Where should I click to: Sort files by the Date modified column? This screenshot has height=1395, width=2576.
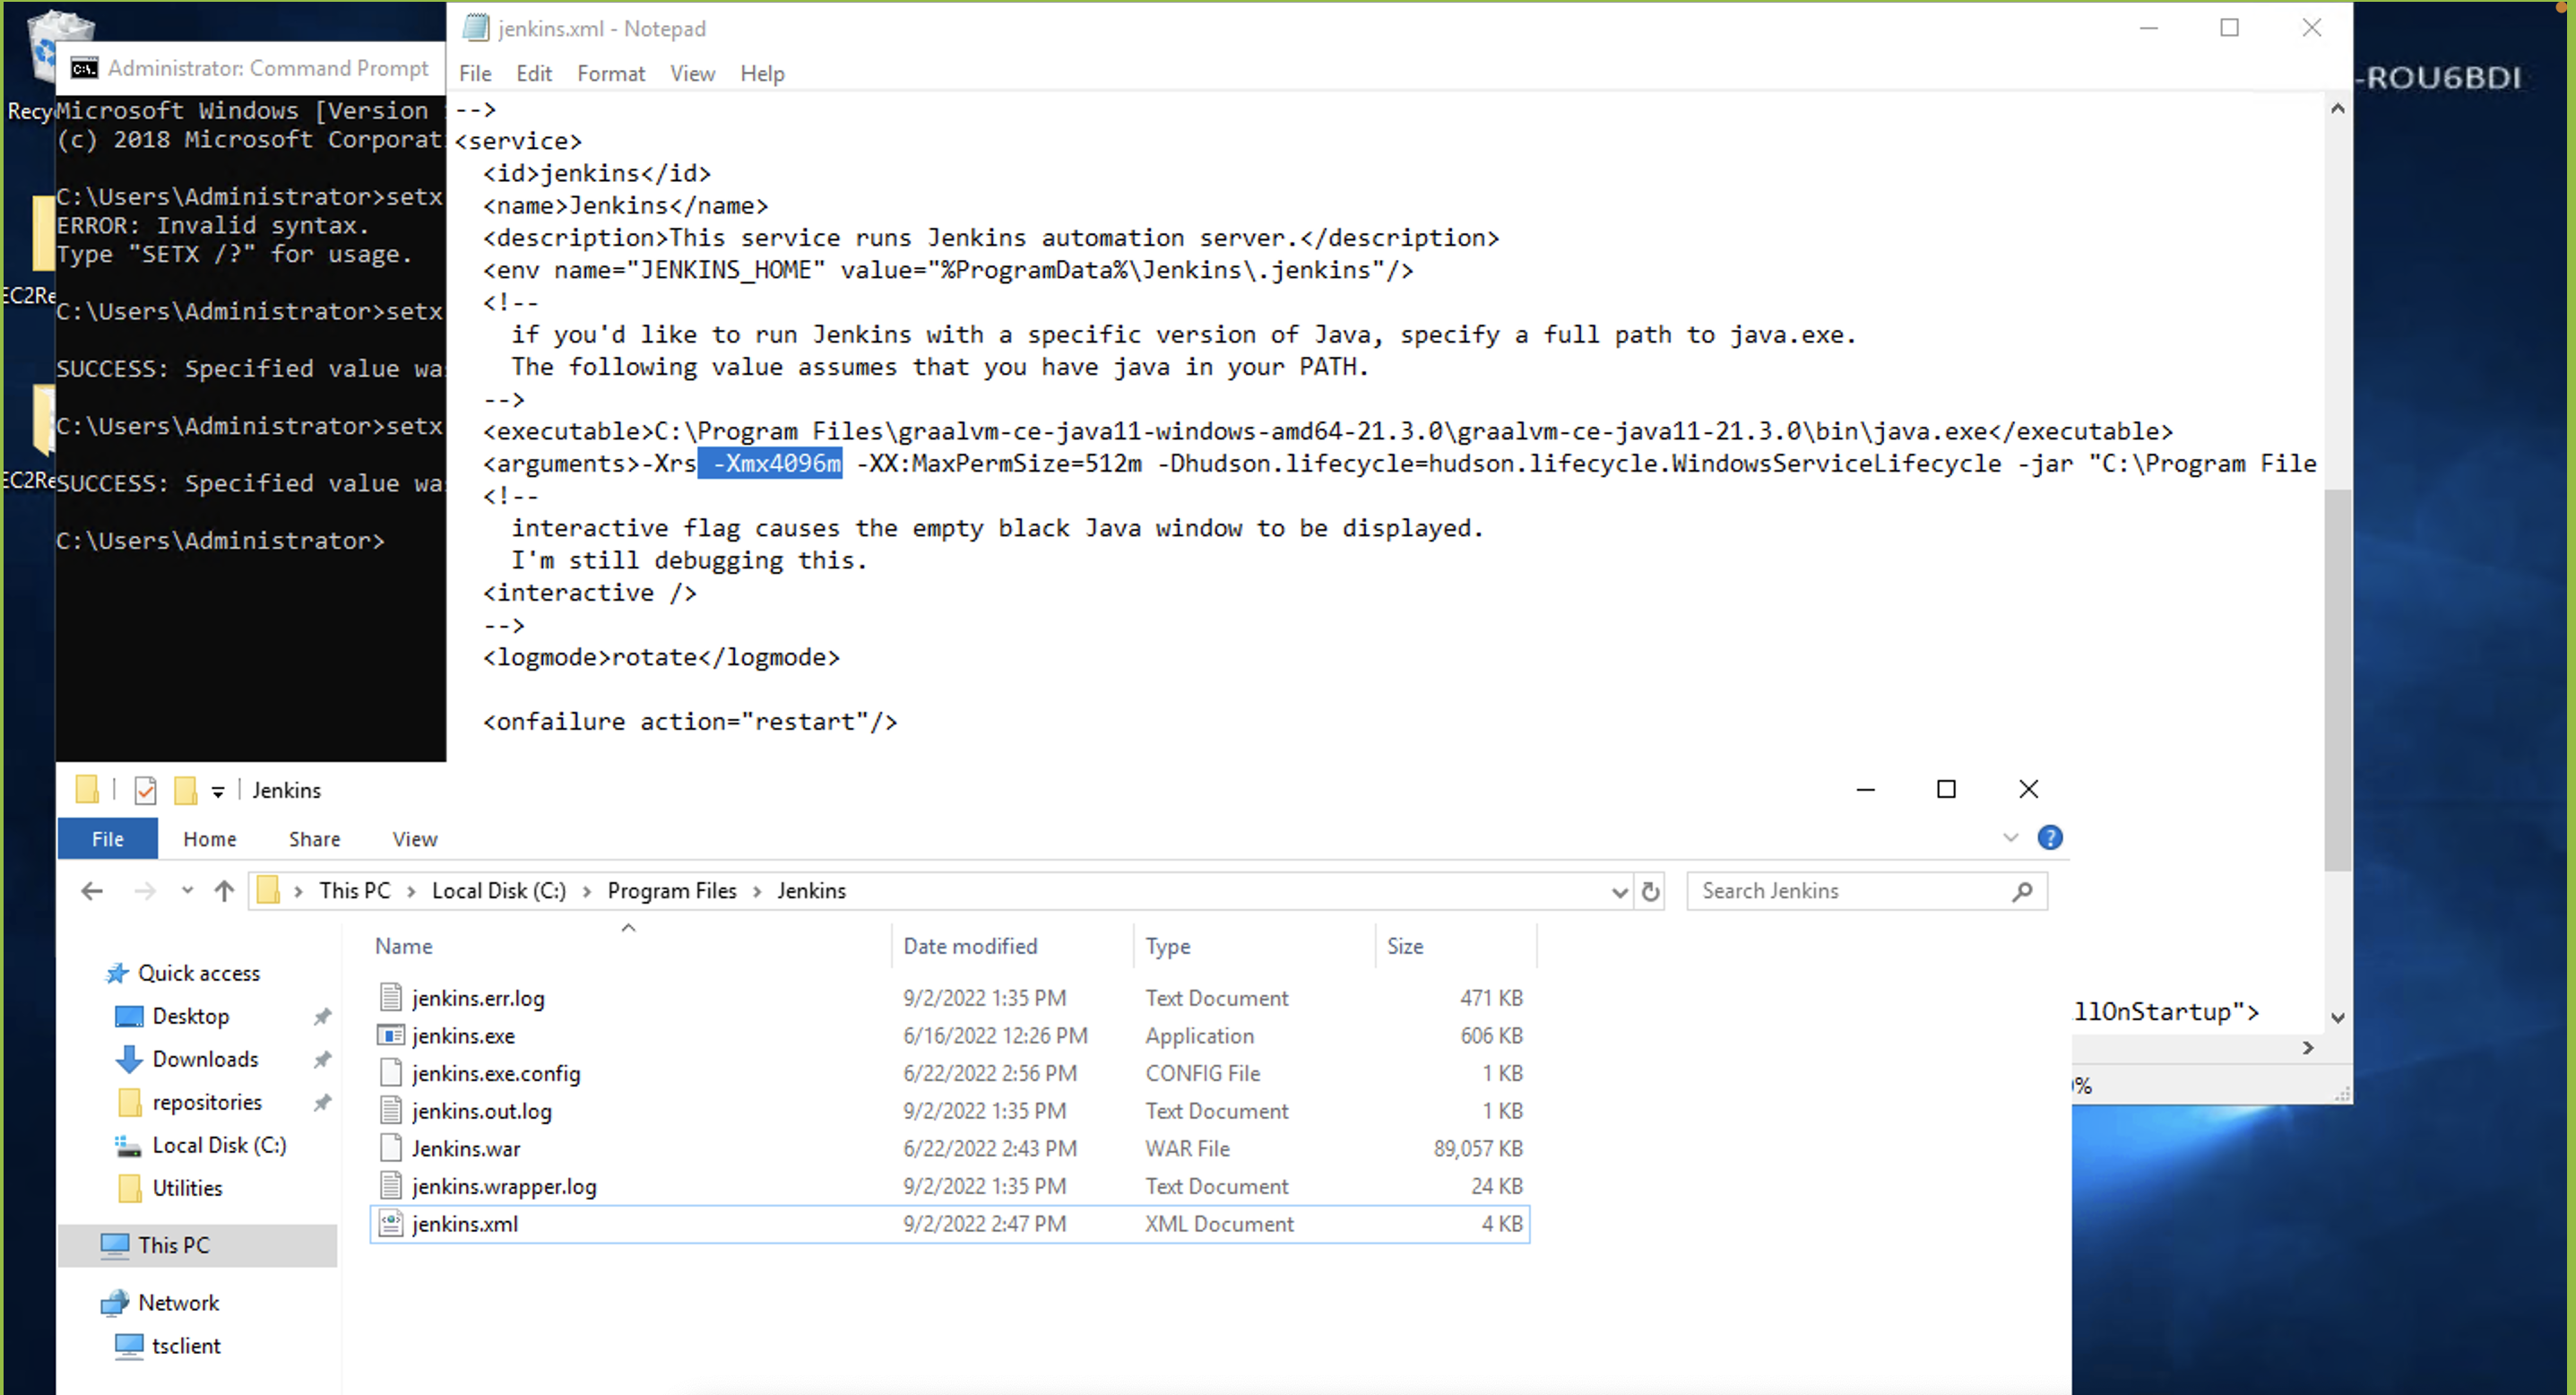pyautogui.click(x=970, y=946)
